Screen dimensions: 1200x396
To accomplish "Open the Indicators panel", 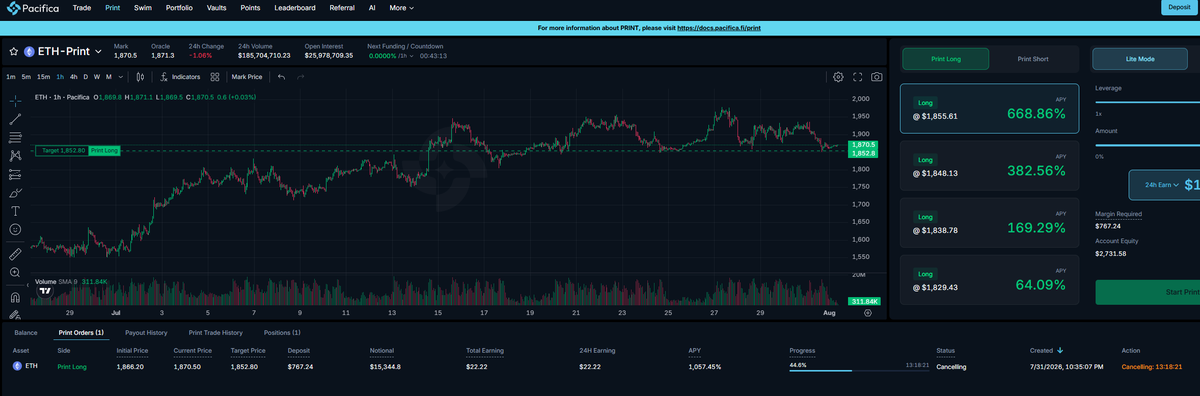I will pos(180,76).
